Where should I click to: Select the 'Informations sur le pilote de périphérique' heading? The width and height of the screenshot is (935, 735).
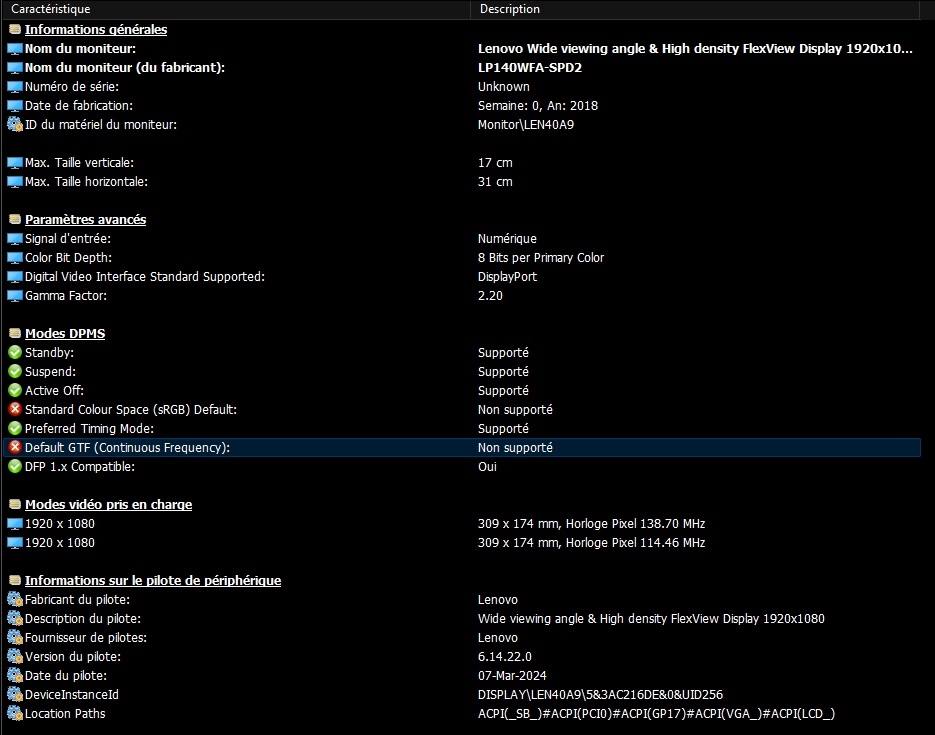(x=153, y=580)
